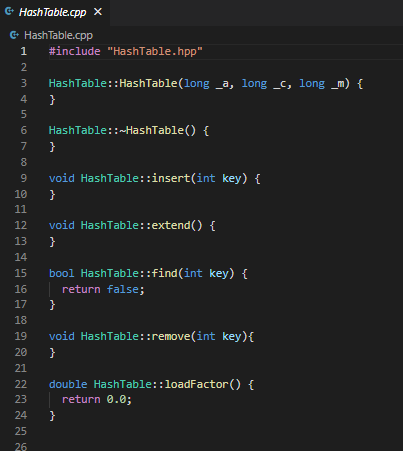This screenshot has height=451, width=403.
Task: Click line number 22 in gutter
Action: pos(21,384)
